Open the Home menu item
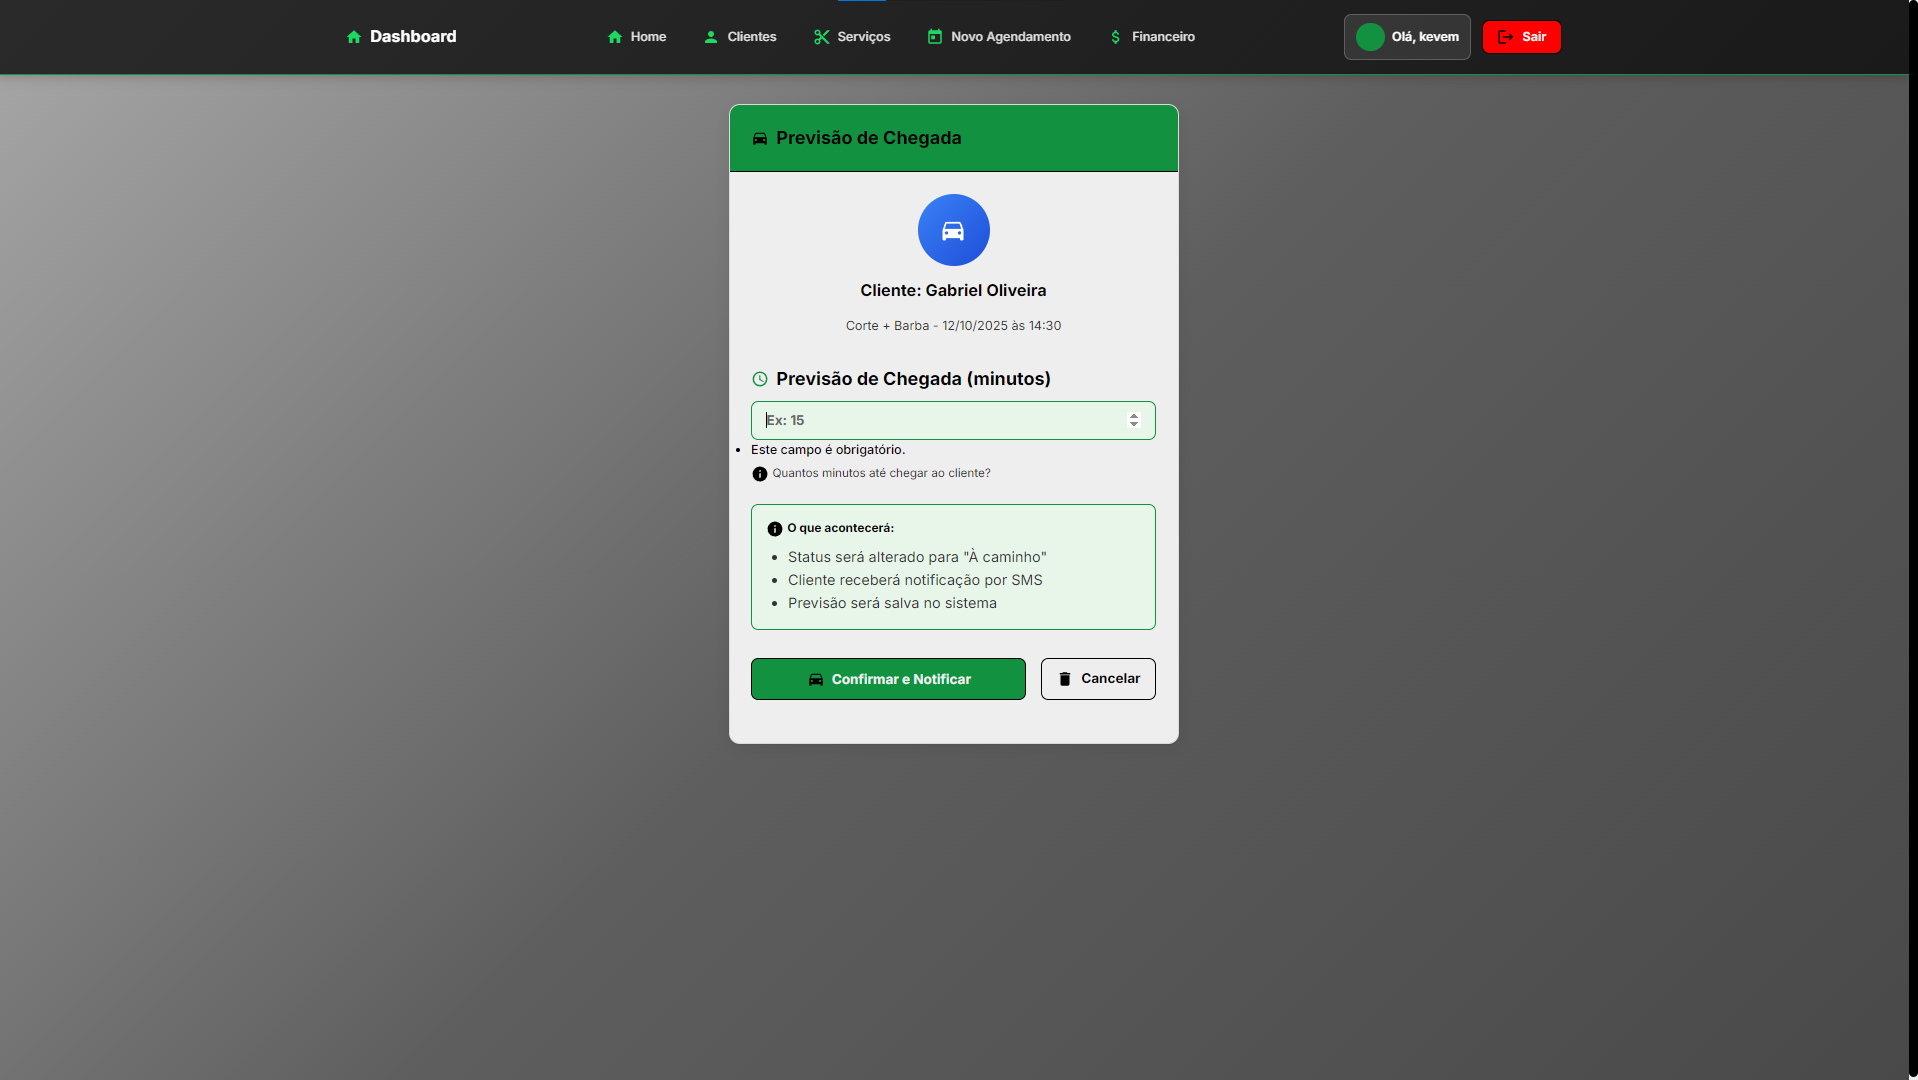This screenshot has width=1918, height=1080. 637,37
